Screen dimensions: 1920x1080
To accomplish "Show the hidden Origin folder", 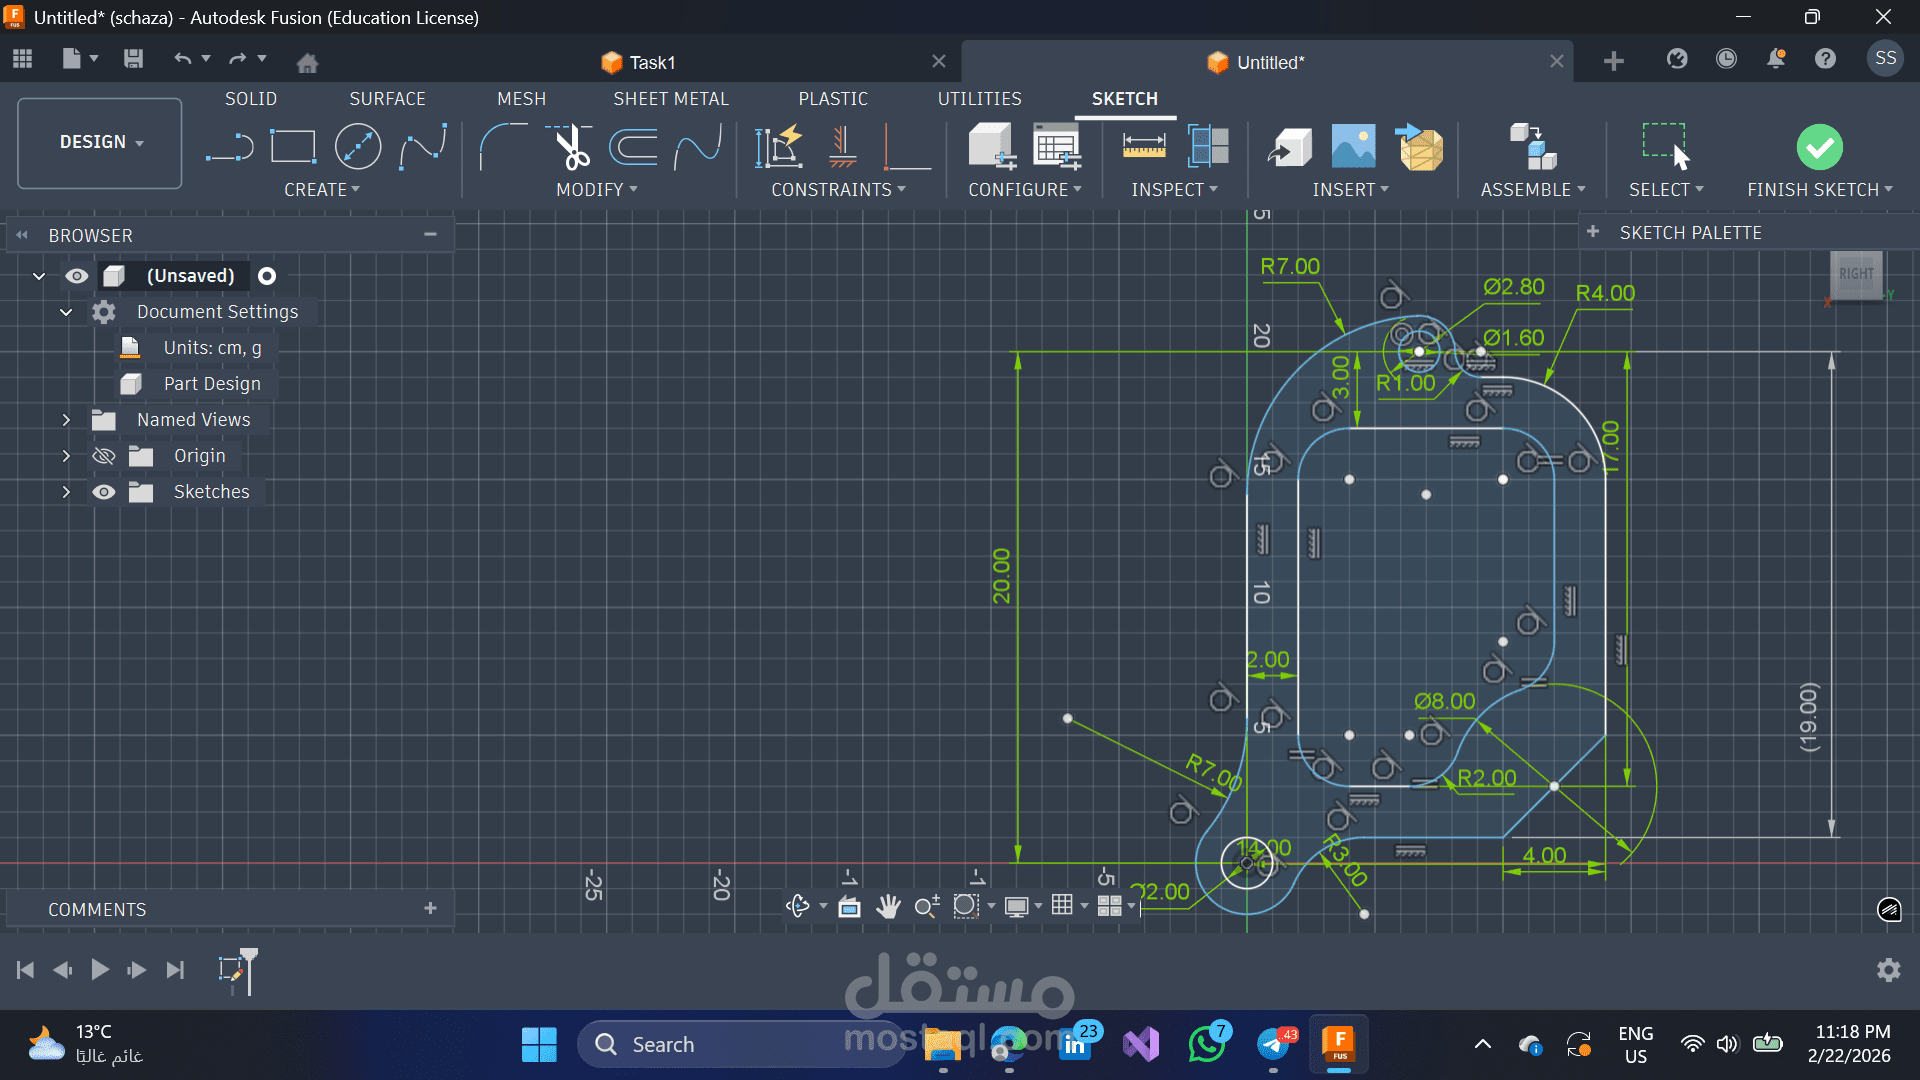I will point(104,456).
